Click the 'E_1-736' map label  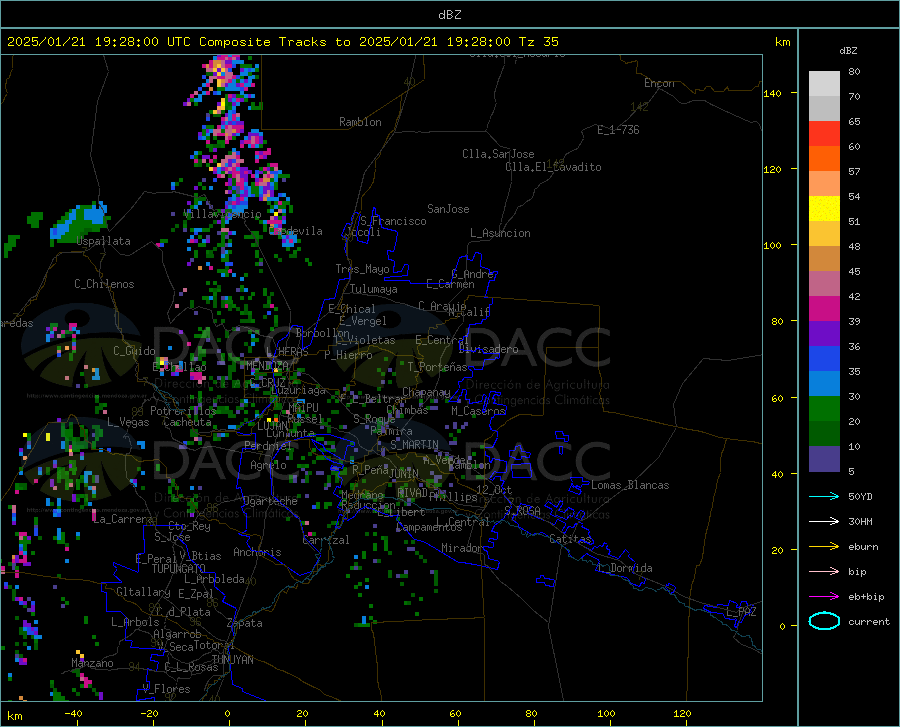(x=618, y=130)
